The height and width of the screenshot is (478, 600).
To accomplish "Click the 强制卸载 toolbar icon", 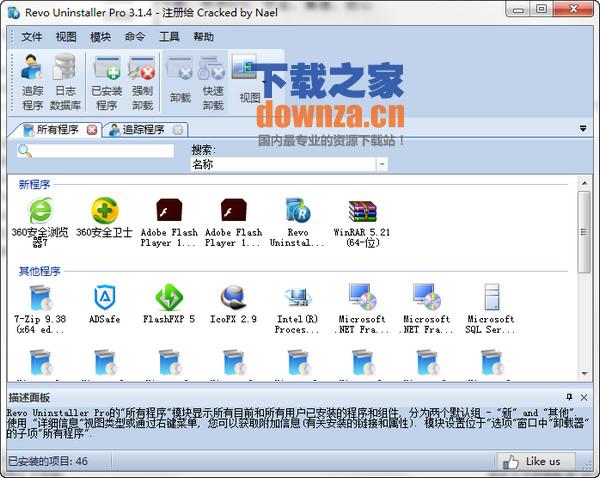I will [x=142, y=81].
